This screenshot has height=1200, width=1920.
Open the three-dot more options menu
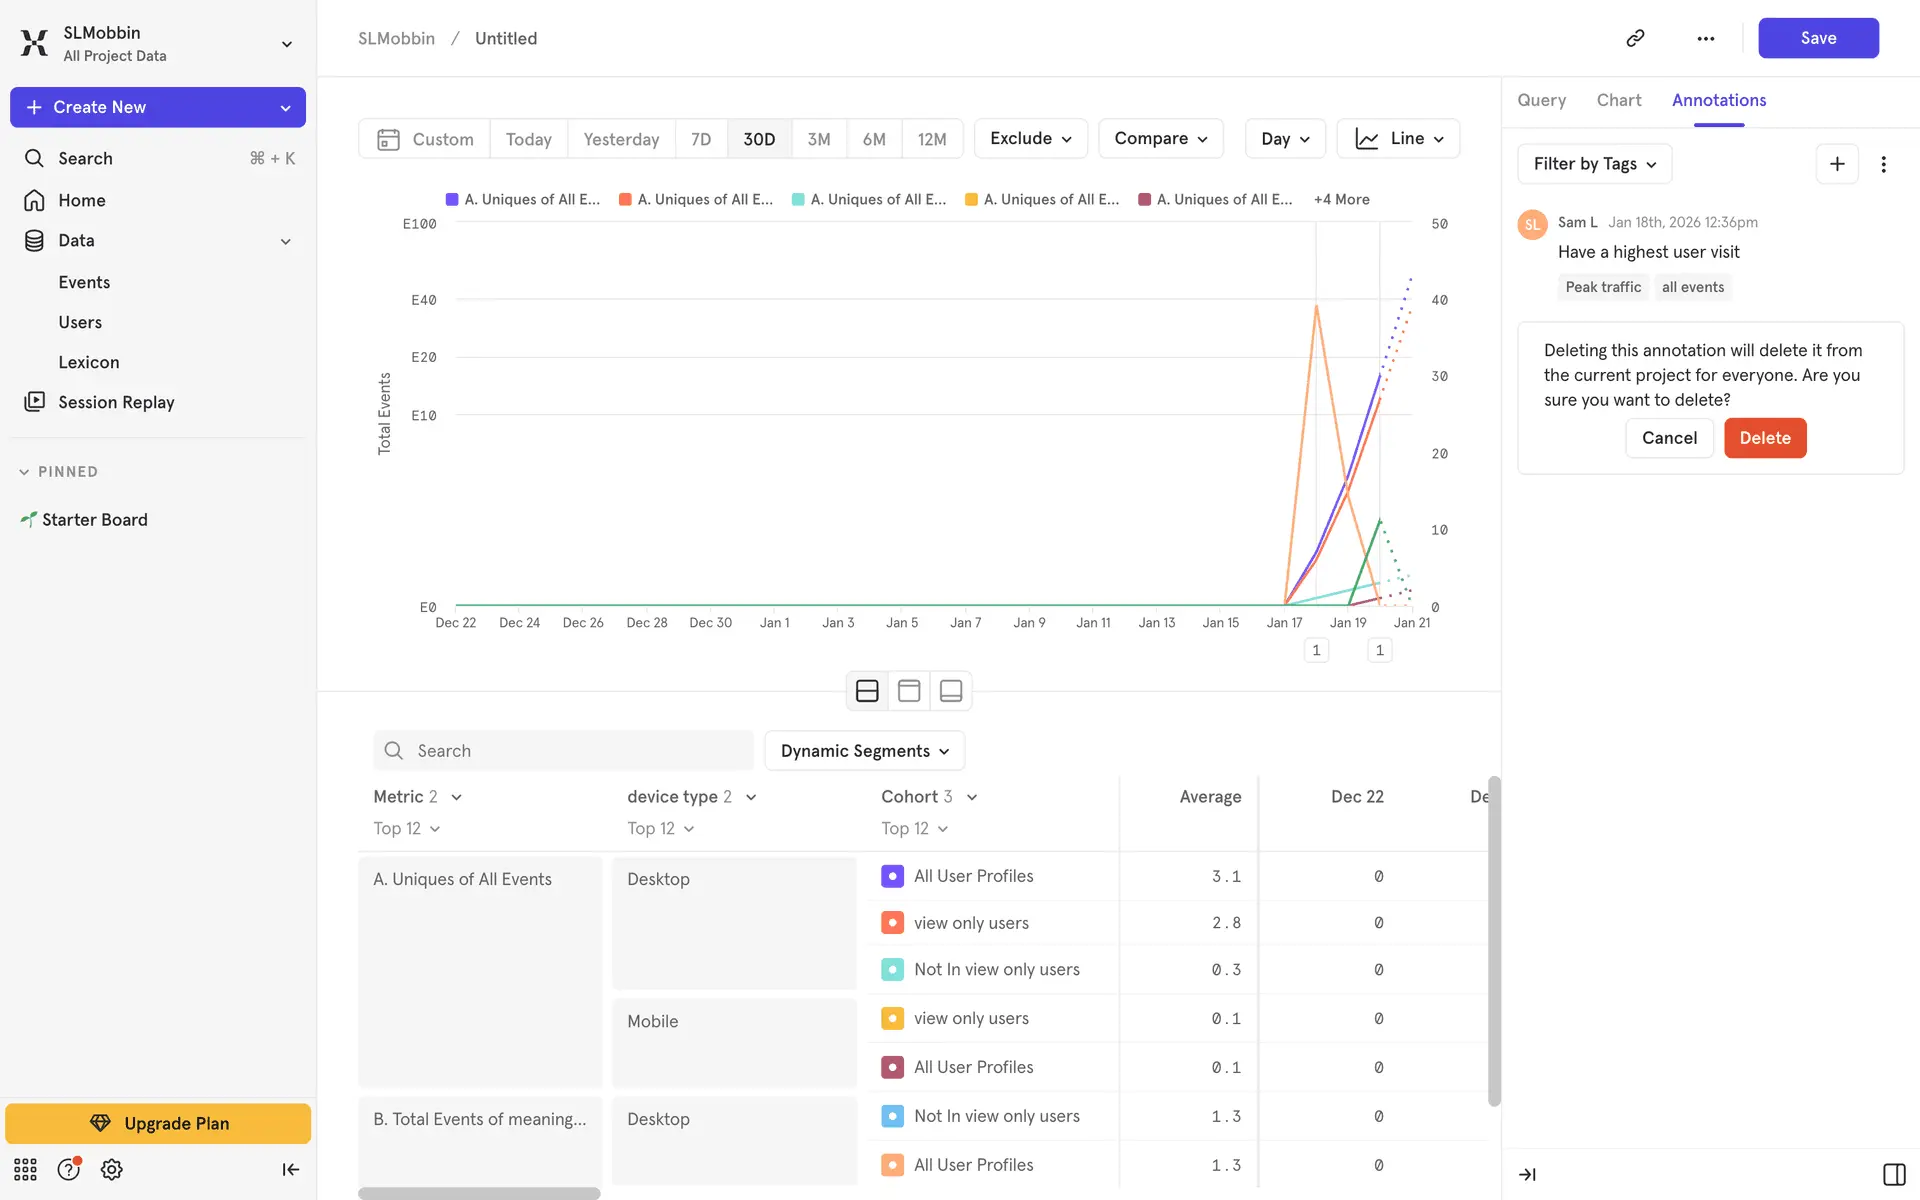(x=1705, y=38)
